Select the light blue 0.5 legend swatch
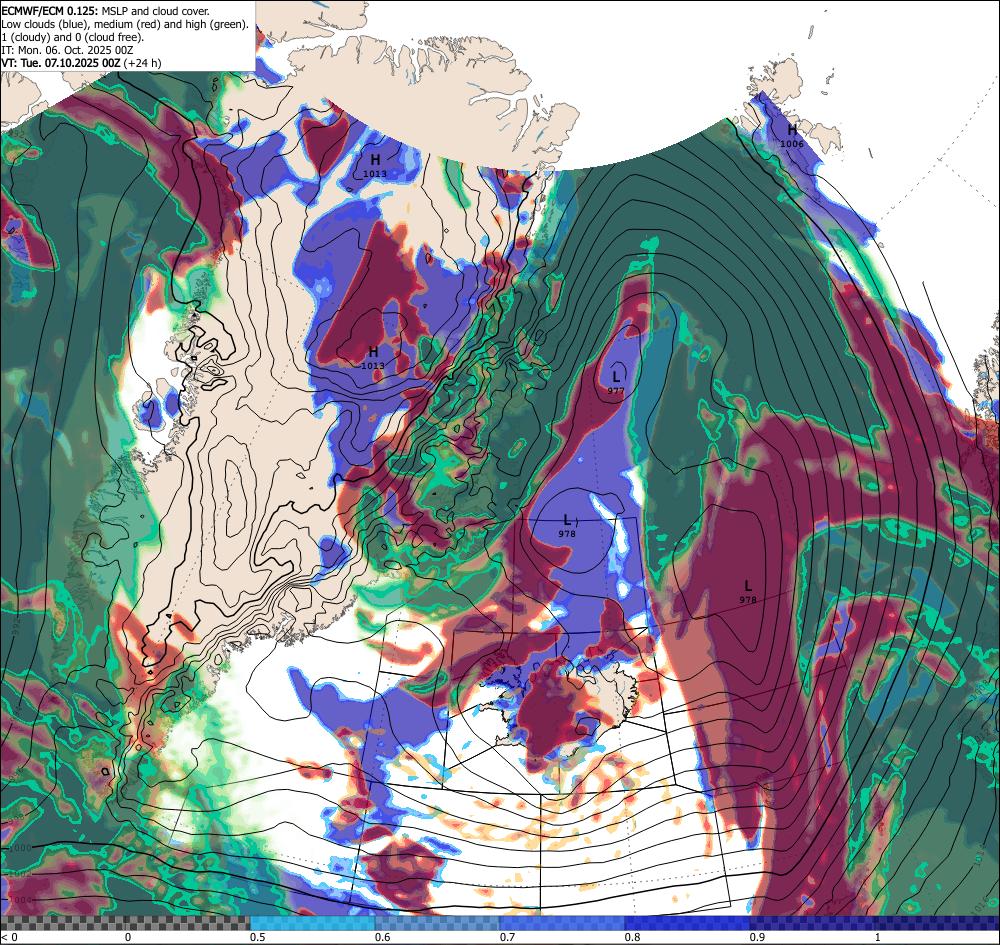 click(x=312, y=923)
